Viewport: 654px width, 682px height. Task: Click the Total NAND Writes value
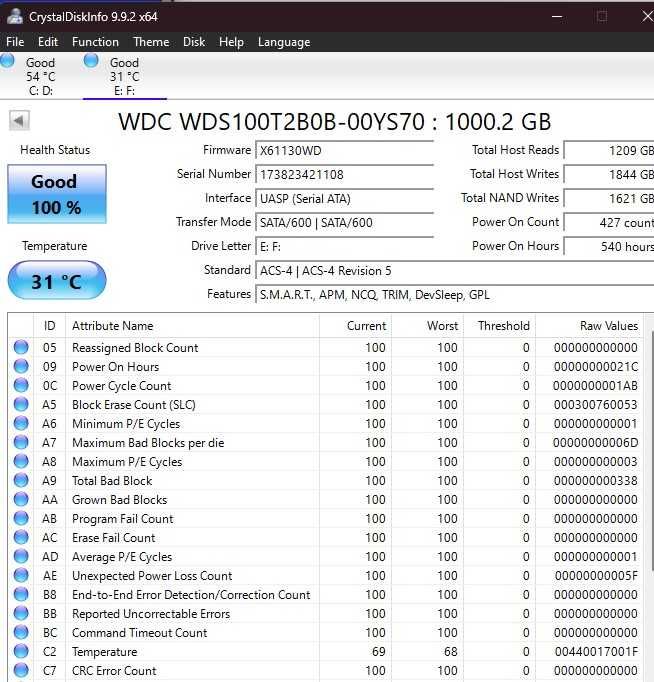tap(609, 198)
